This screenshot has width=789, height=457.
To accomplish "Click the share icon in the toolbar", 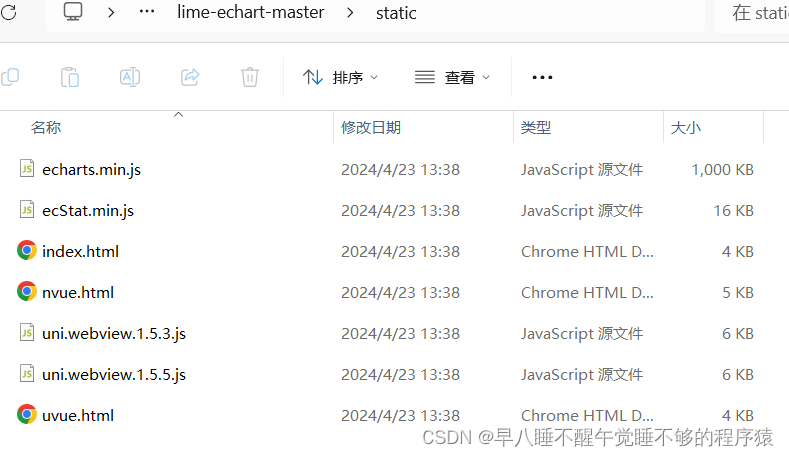I will (x=189, y=77).
